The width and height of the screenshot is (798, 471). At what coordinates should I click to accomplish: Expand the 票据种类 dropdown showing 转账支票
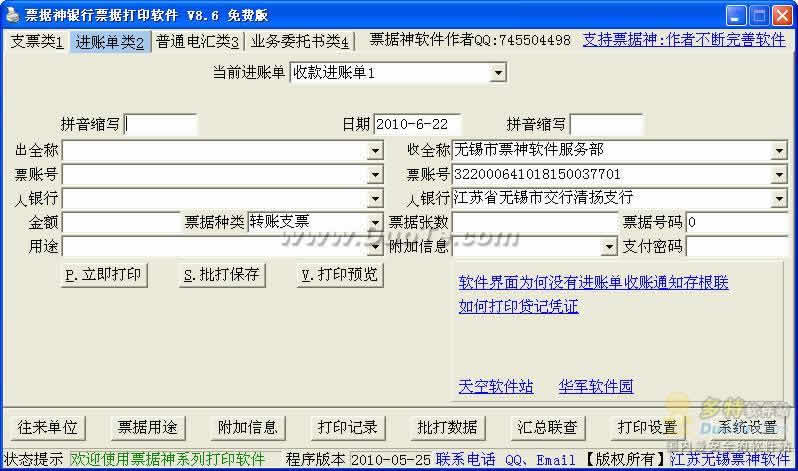(375, 223)
